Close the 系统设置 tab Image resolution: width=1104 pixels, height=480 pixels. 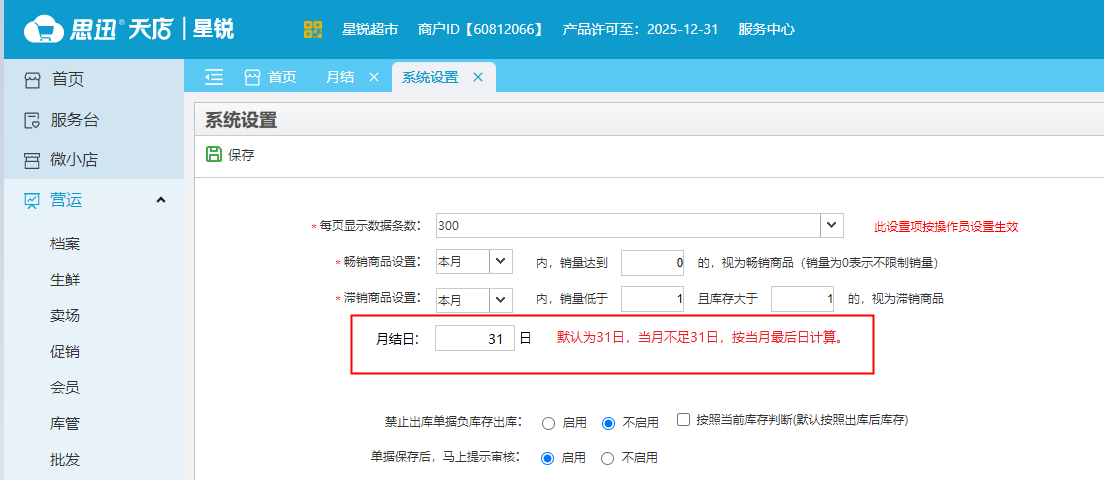(477, 77)
